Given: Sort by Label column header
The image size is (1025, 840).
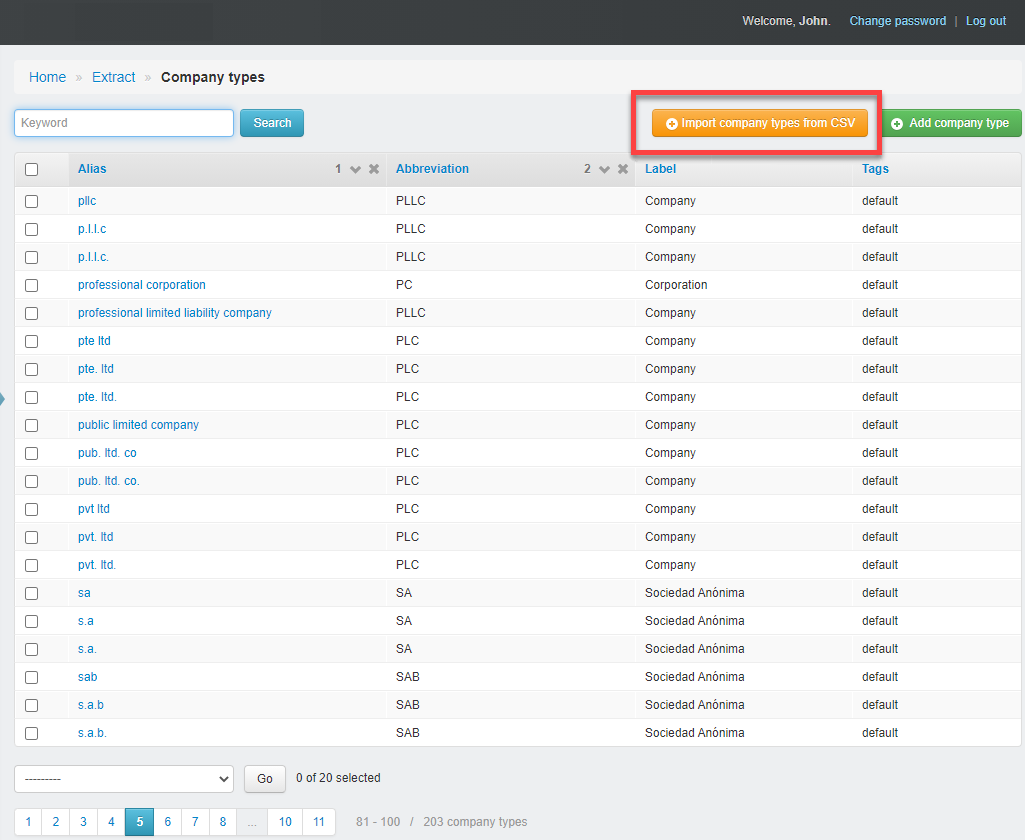Looking at the screenshot, I should 660,169.
